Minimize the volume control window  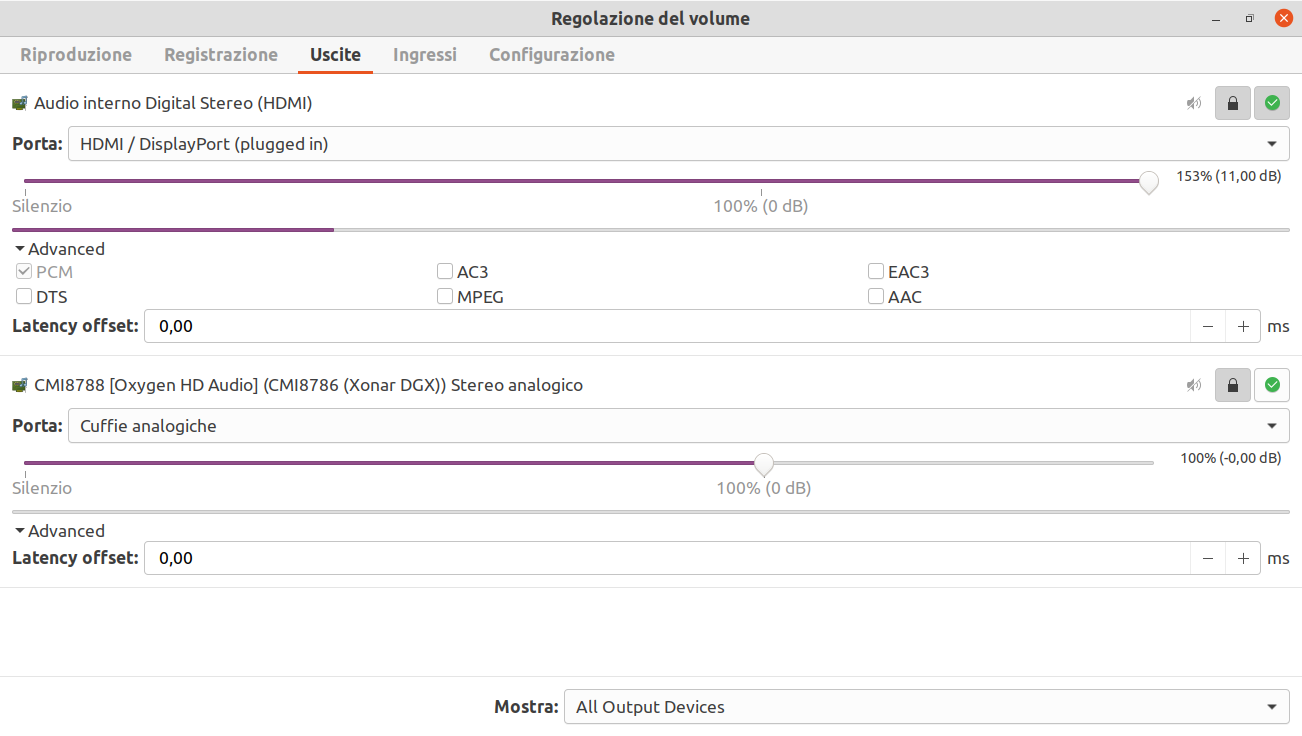pos(1215,18)
